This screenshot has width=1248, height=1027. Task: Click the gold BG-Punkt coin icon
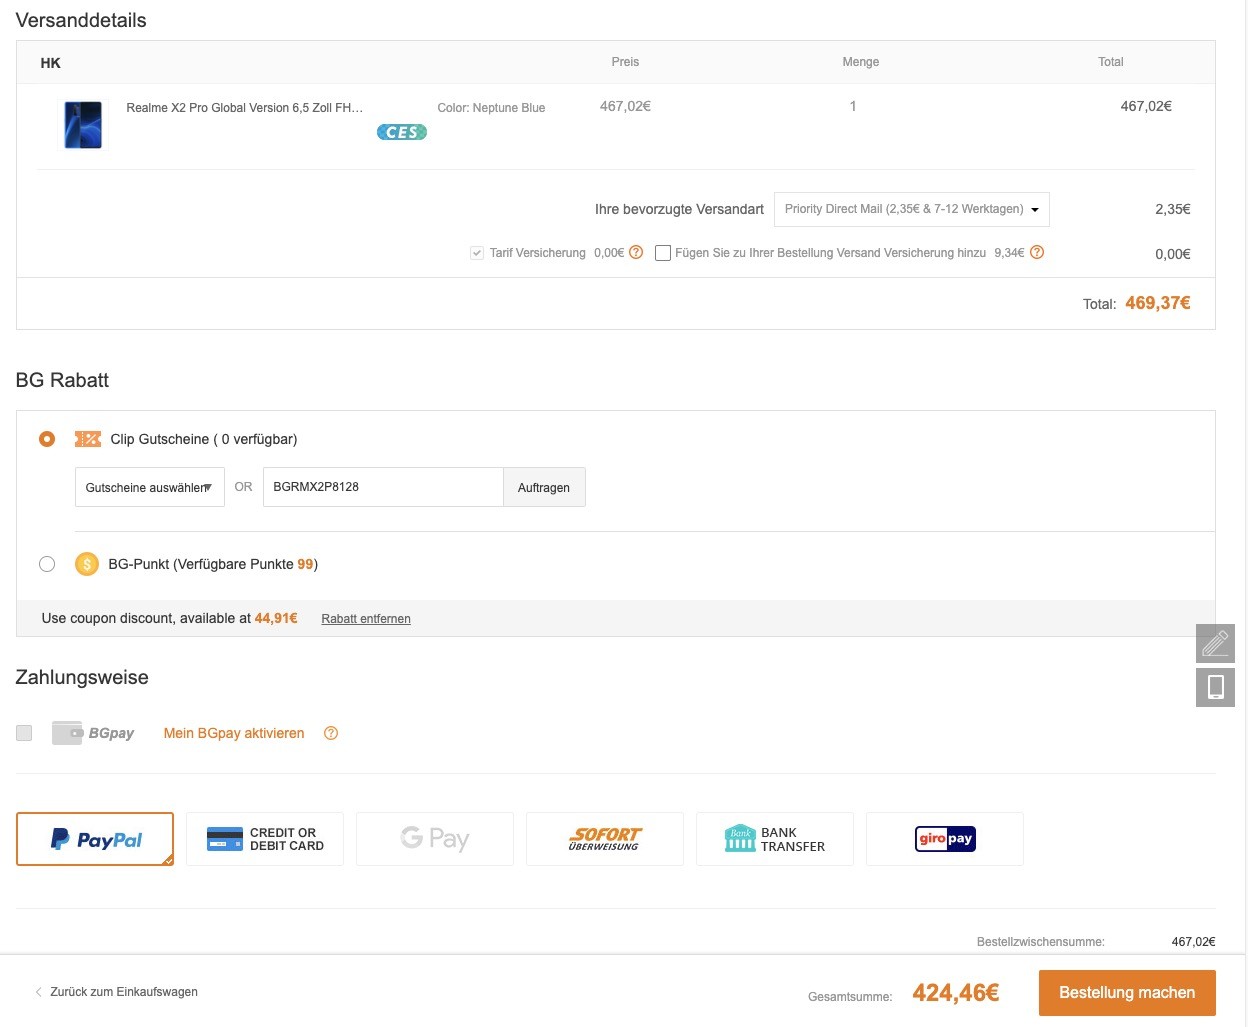[x=87, y=564]
